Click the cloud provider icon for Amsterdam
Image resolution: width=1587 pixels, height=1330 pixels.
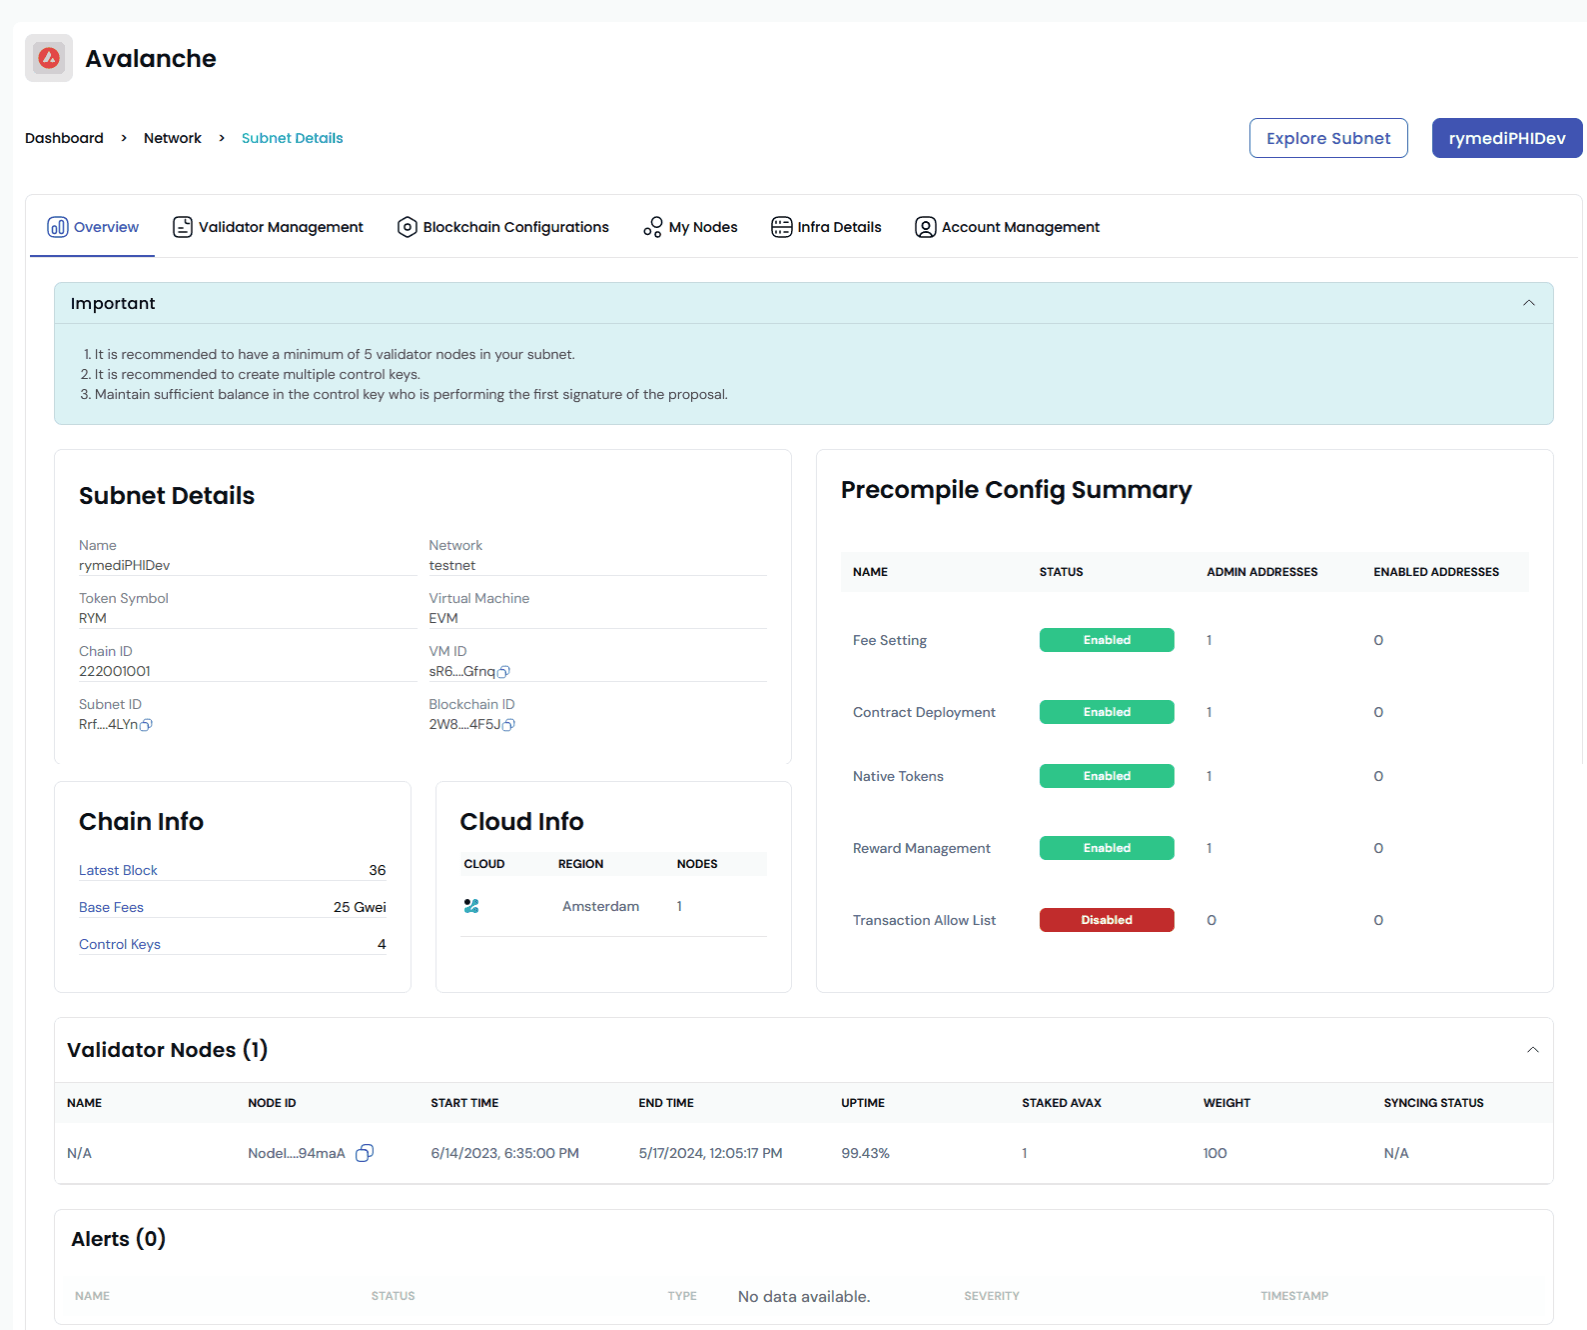tap(472, 906)
